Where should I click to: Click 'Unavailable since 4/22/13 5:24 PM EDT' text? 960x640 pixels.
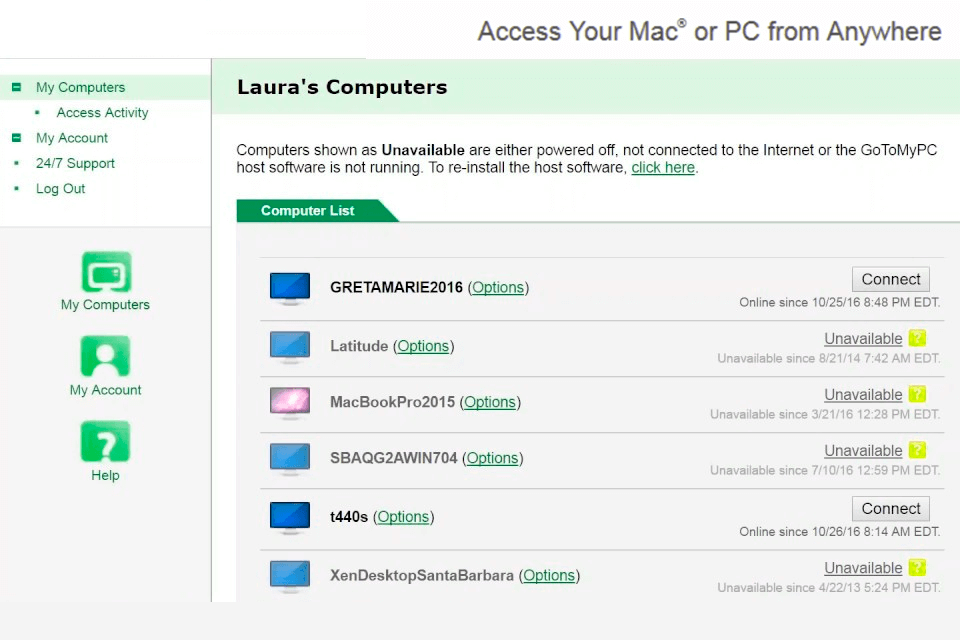point(829,588)
